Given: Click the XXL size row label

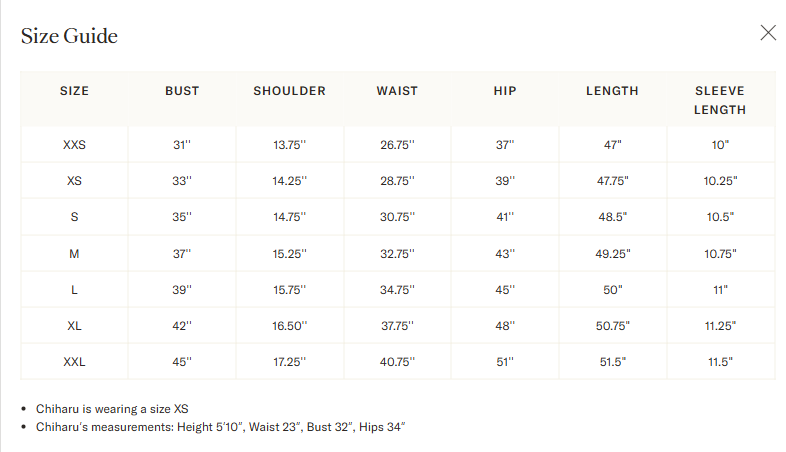Looking at the screenshot, I should [x=74, y=362].
